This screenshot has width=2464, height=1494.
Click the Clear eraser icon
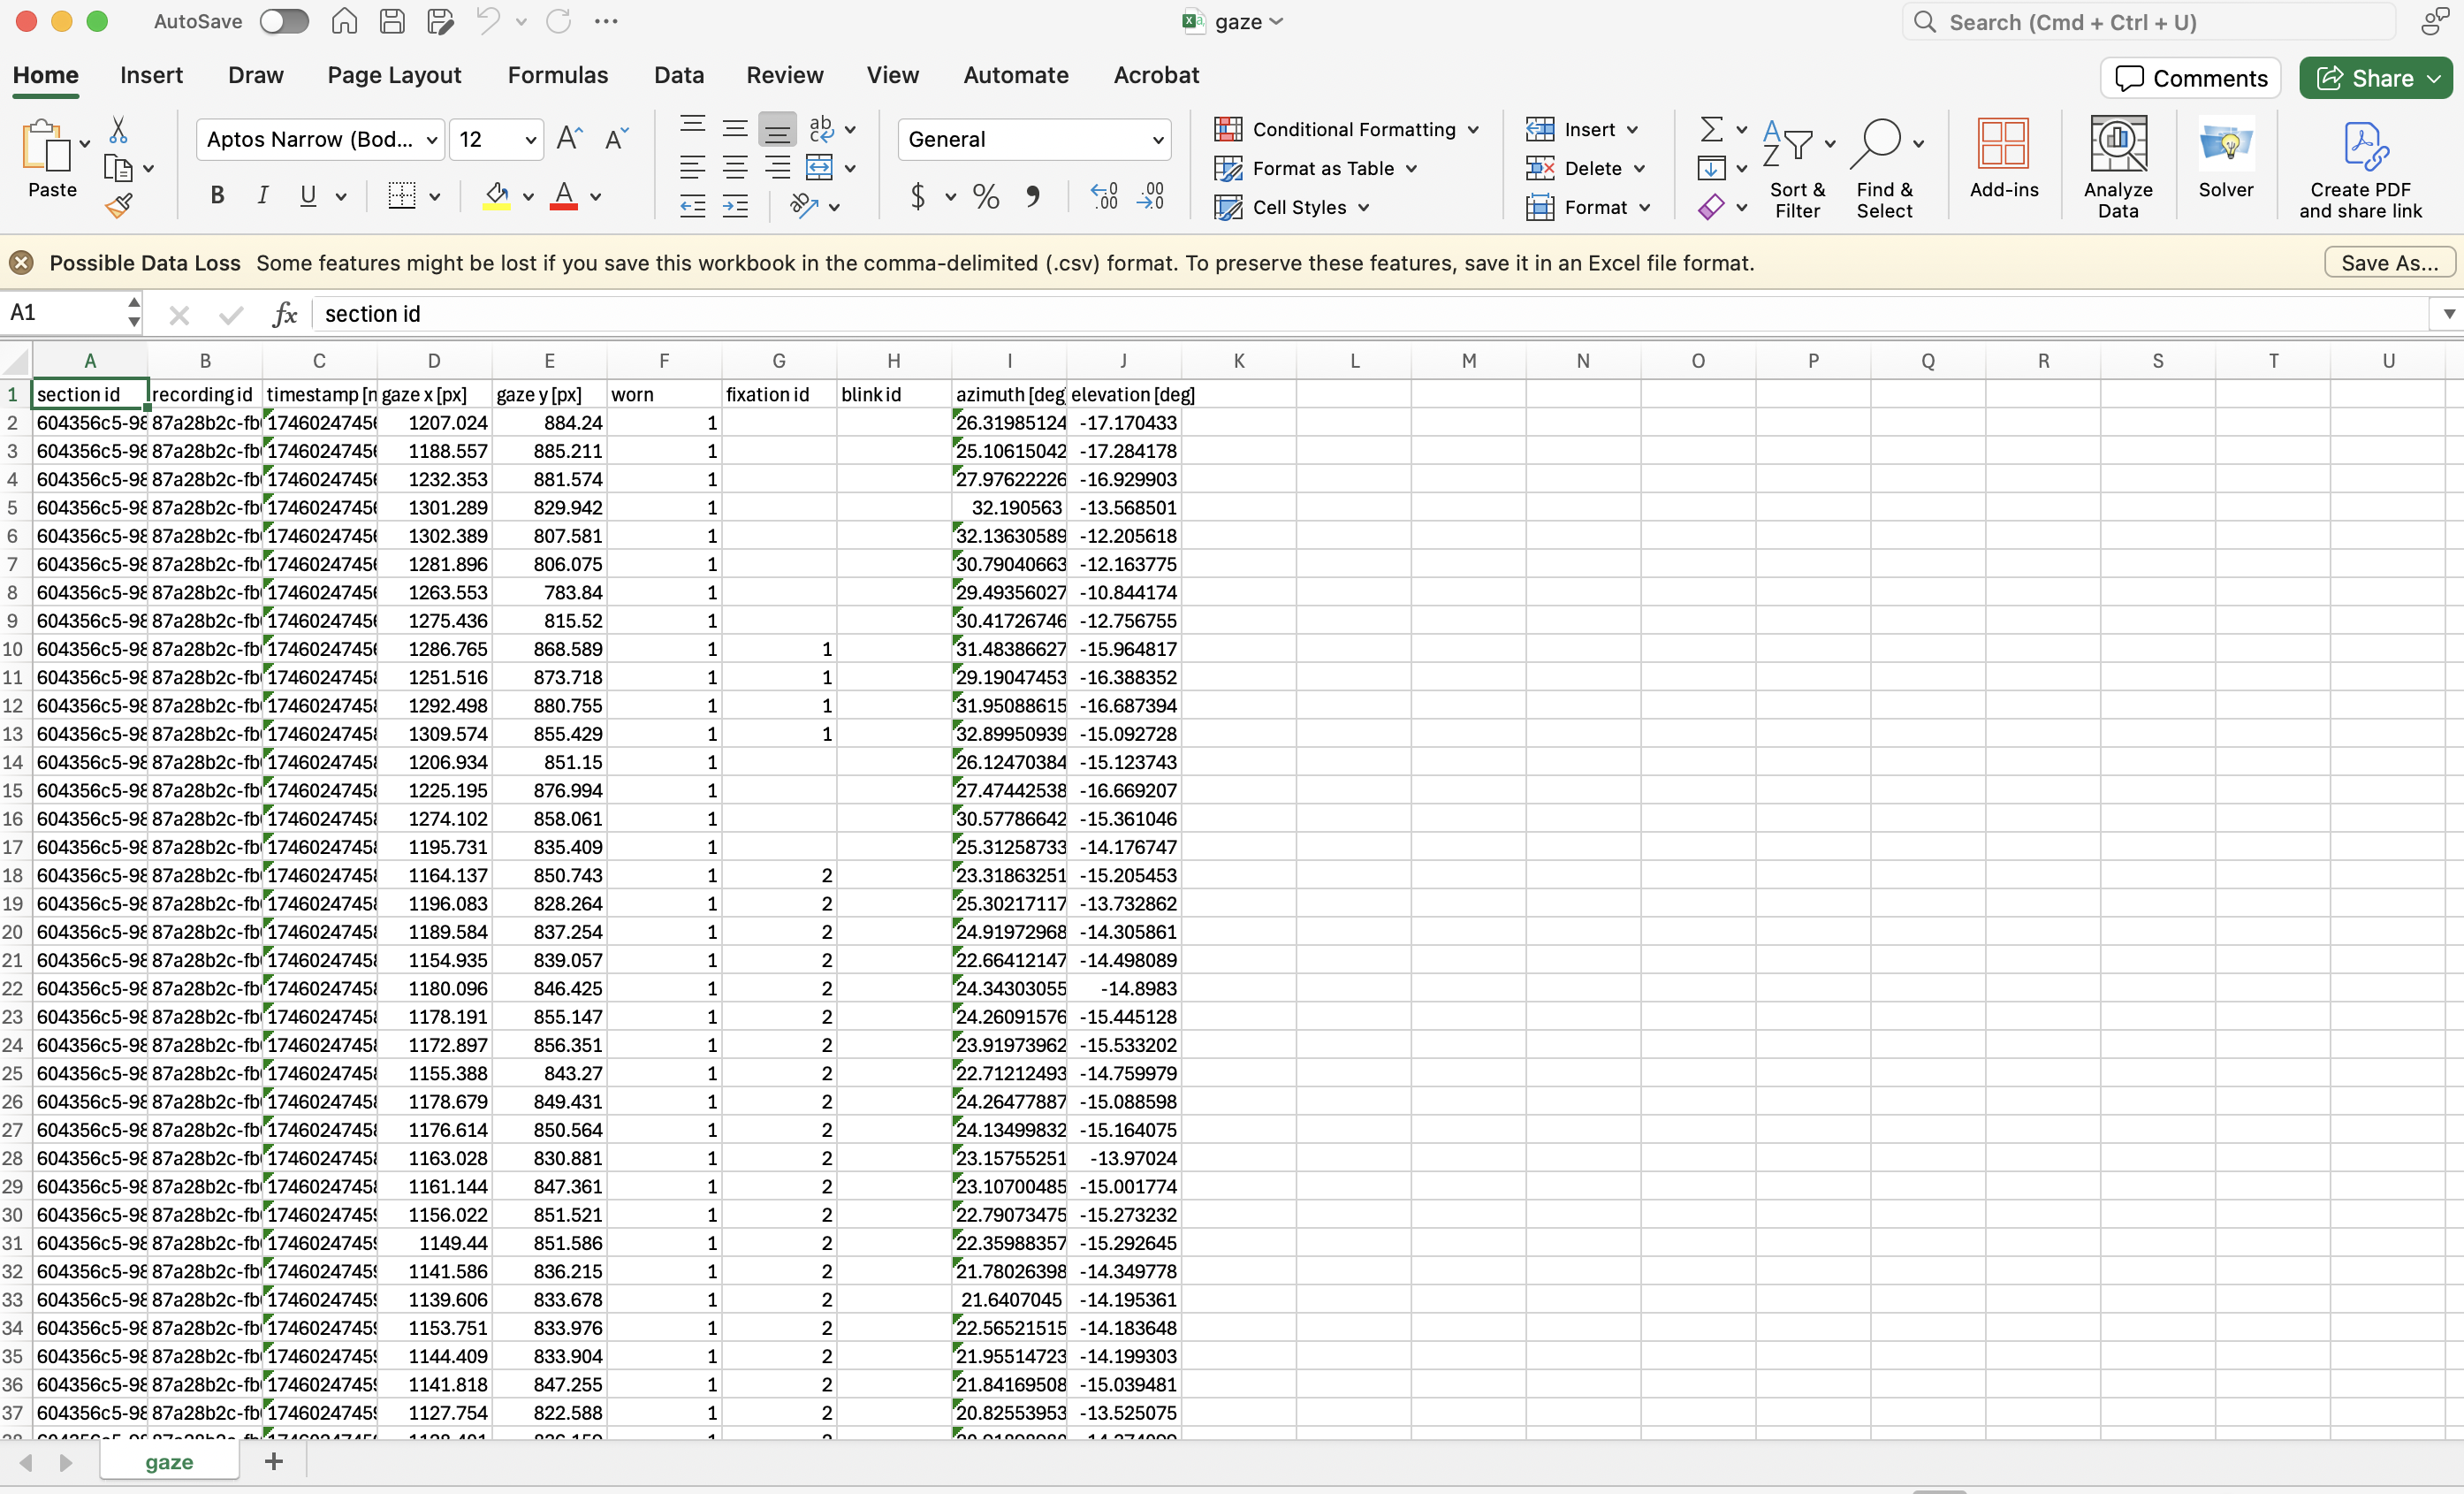1711,207
